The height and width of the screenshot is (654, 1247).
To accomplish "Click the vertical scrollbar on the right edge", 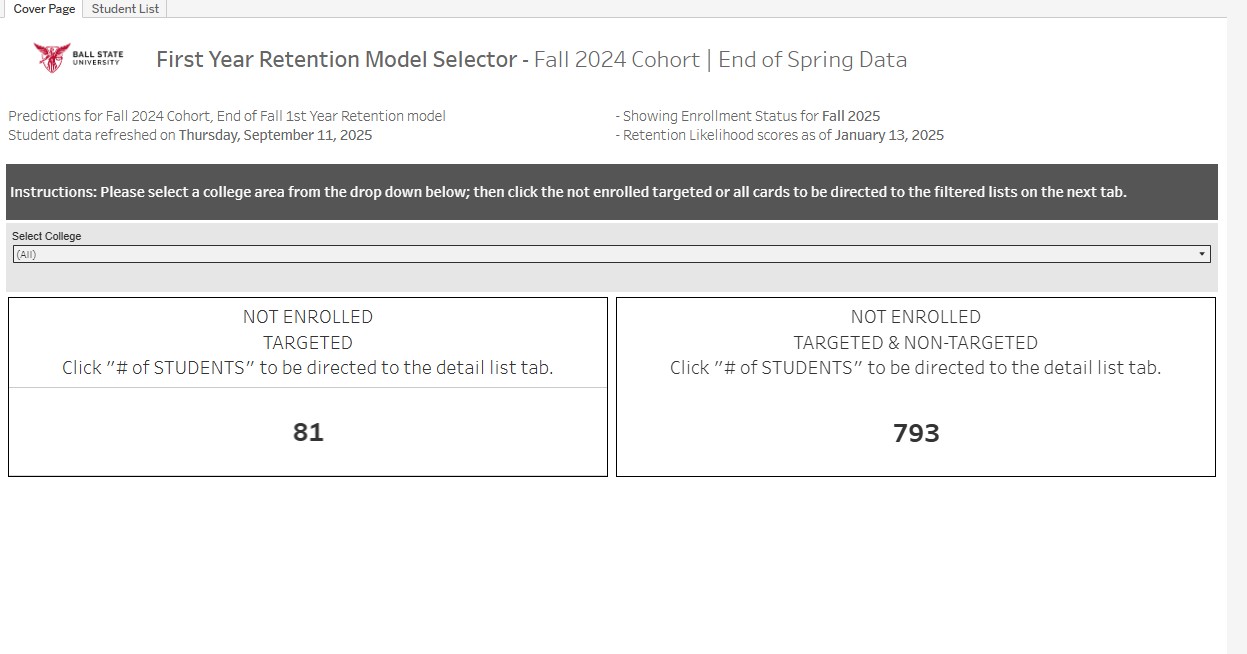I will click(1237, 330).
